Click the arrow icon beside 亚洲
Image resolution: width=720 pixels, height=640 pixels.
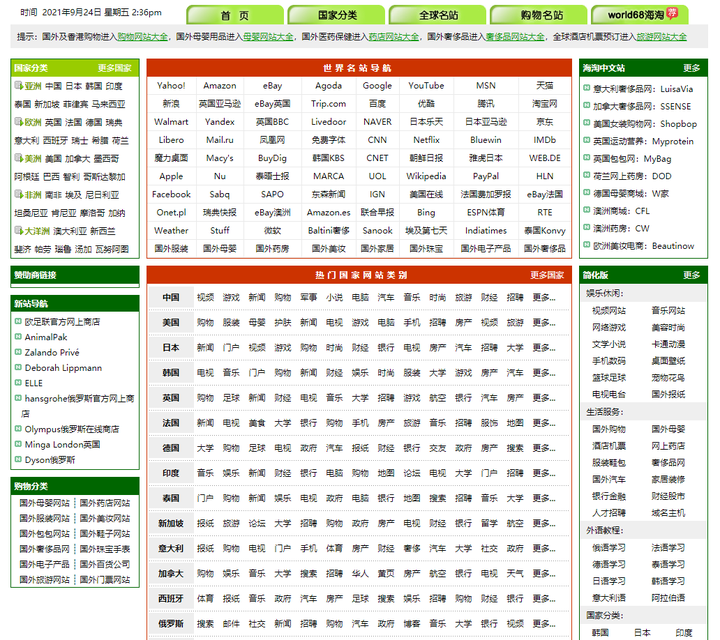coord(18,85)
